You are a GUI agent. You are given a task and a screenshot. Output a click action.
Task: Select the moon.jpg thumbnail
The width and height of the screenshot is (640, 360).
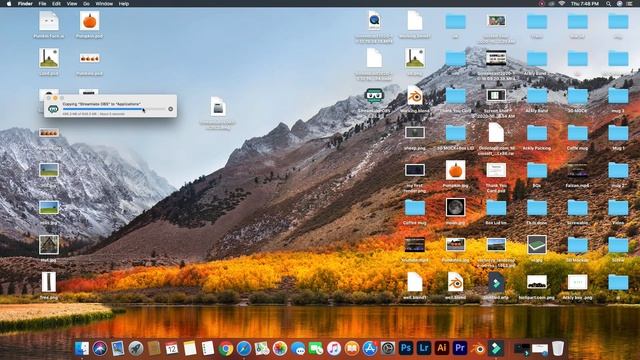pos(455,207)
